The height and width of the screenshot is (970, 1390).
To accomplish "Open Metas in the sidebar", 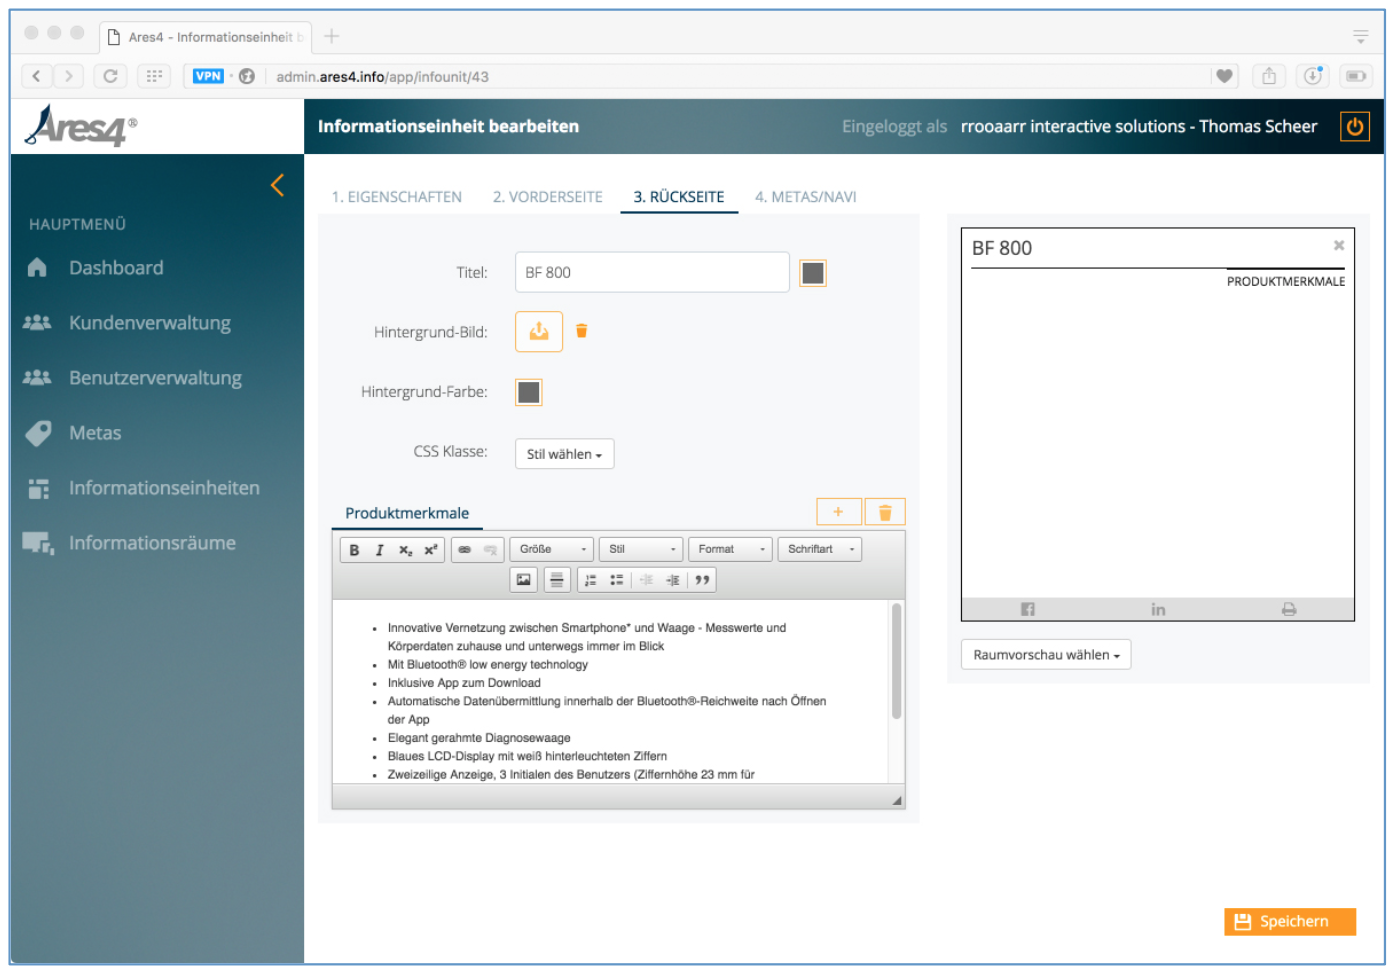I will [x=95, y=433].
